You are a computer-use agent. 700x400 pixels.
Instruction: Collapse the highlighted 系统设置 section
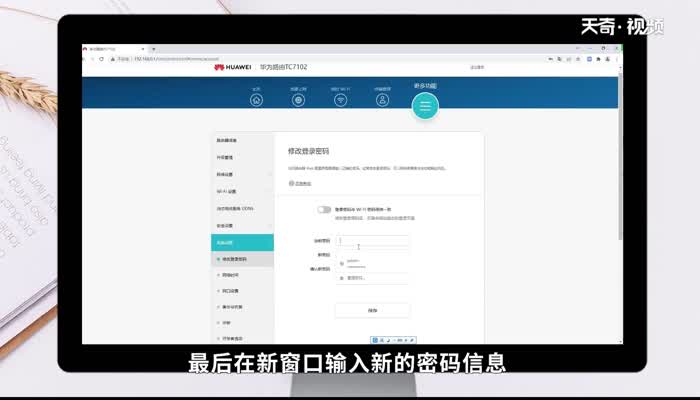pos(242,242)
